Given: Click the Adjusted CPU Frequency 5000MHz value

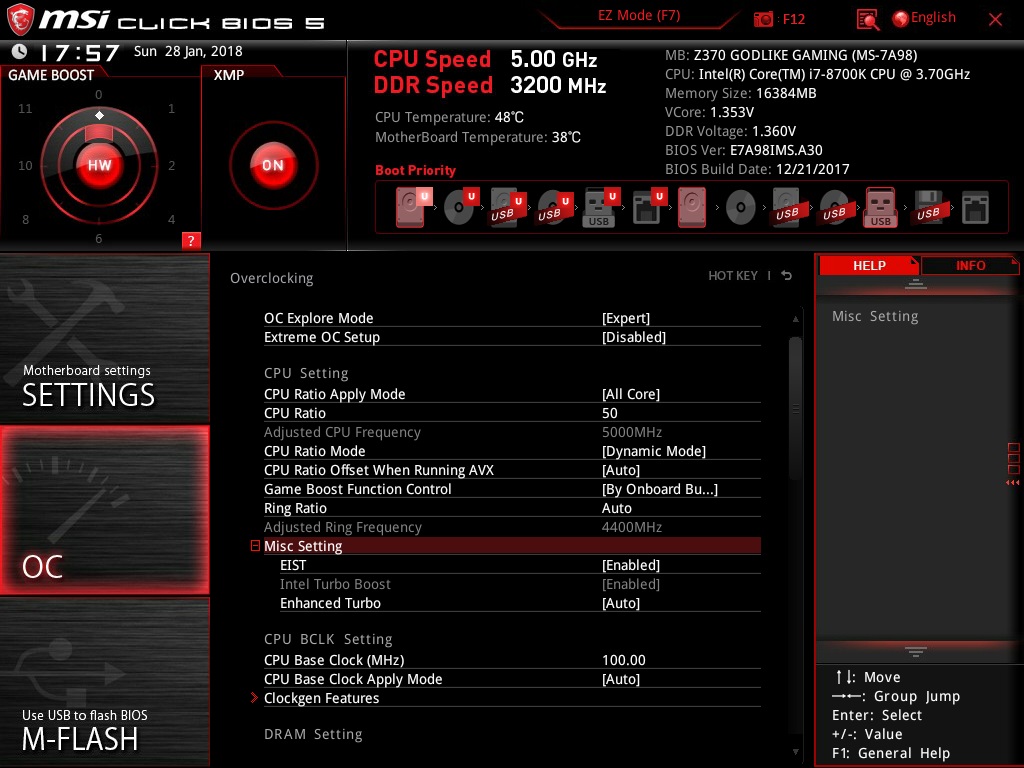Looking at the screenshot, I should [632, 432].
